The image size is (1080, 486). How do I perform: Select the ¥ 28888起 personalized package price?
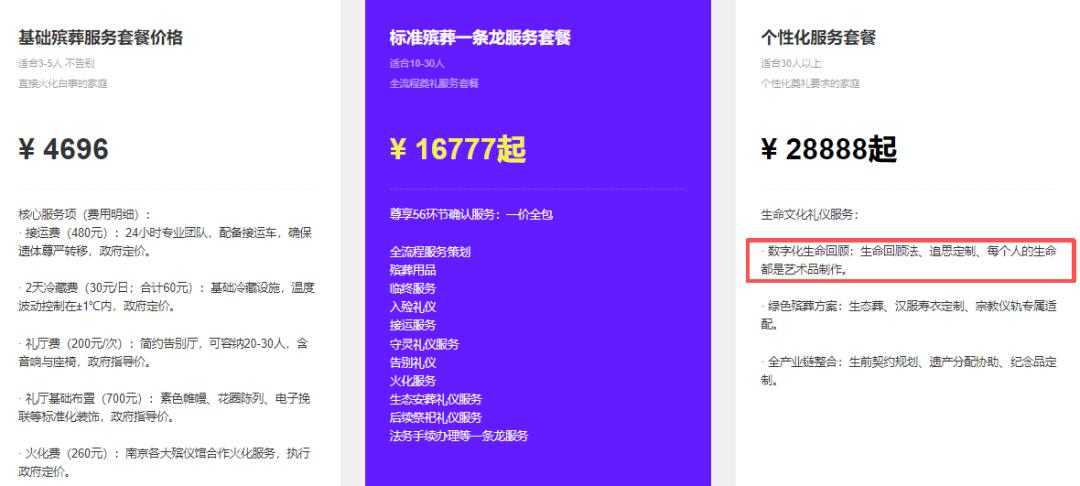point(829,149)
